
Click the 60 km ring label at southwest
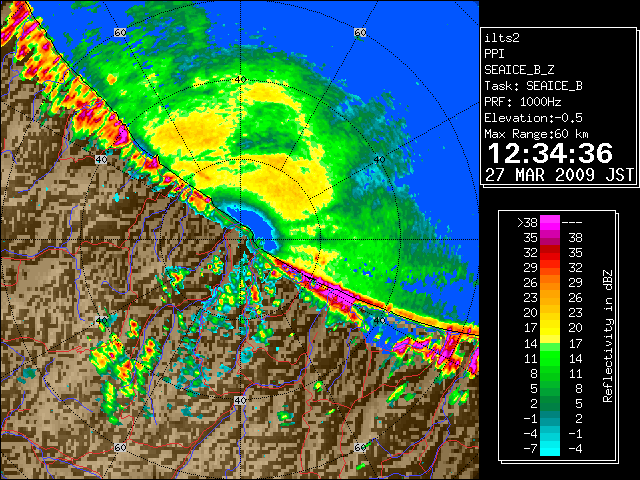coord(120,447)
